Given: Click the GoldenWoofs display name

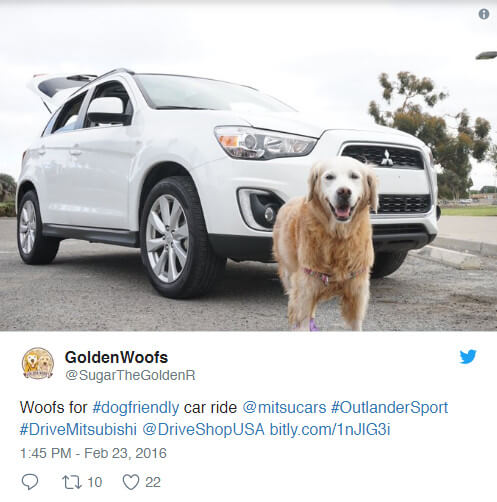Looking at the screenshot, I should point(116,357).
